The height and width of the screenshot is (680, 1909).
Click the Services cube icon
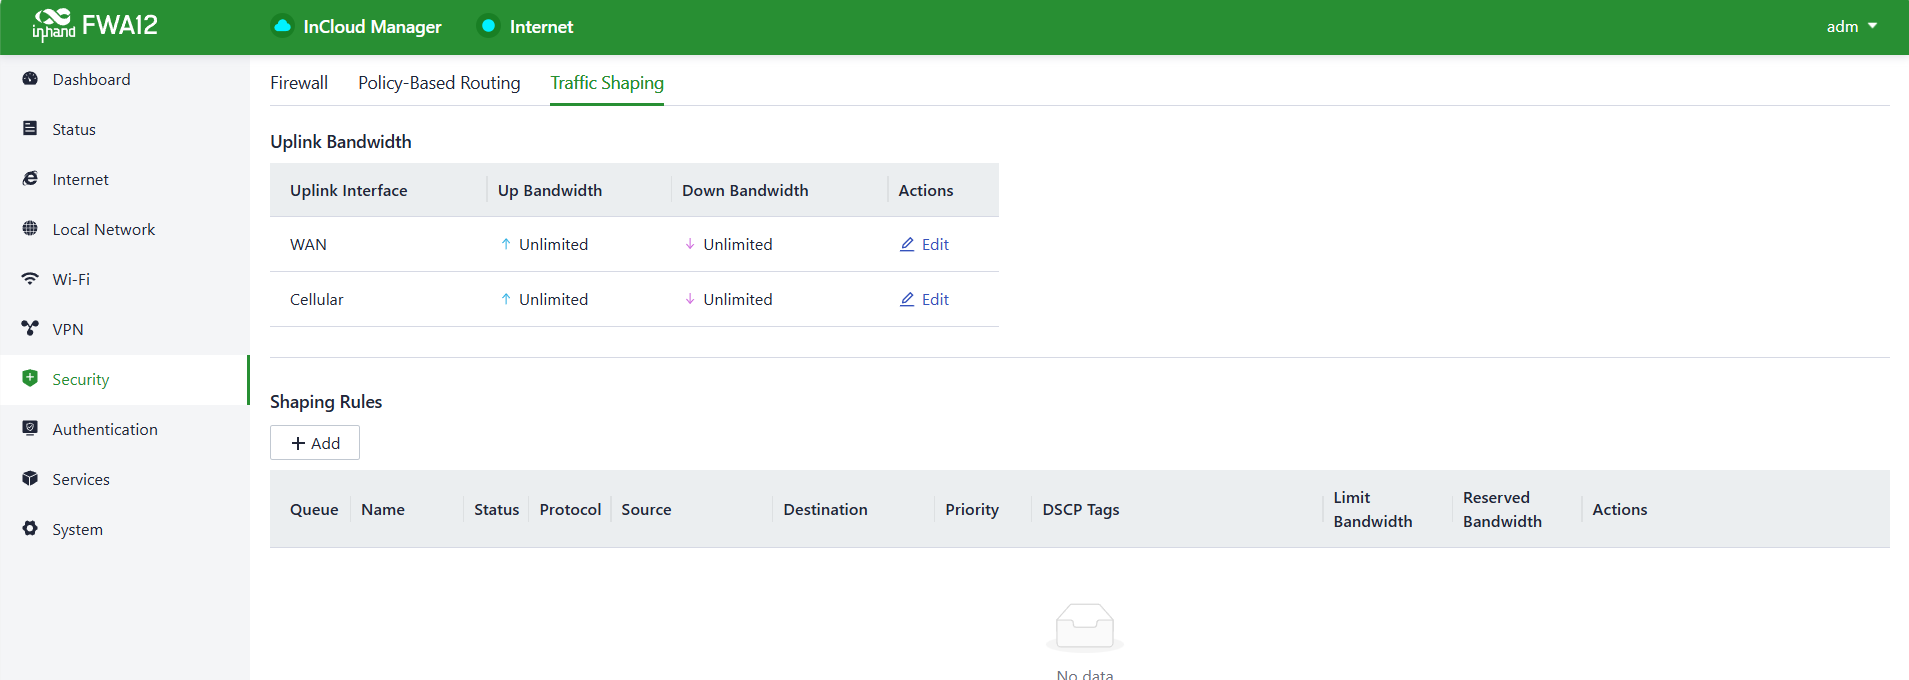(x=30, y=479)
